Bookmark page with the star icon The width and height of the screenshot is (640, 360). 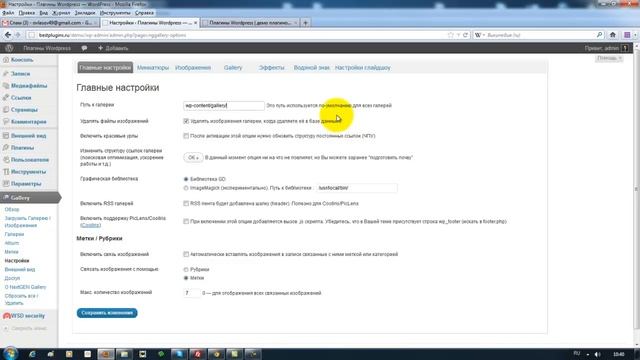pos(451,35)
